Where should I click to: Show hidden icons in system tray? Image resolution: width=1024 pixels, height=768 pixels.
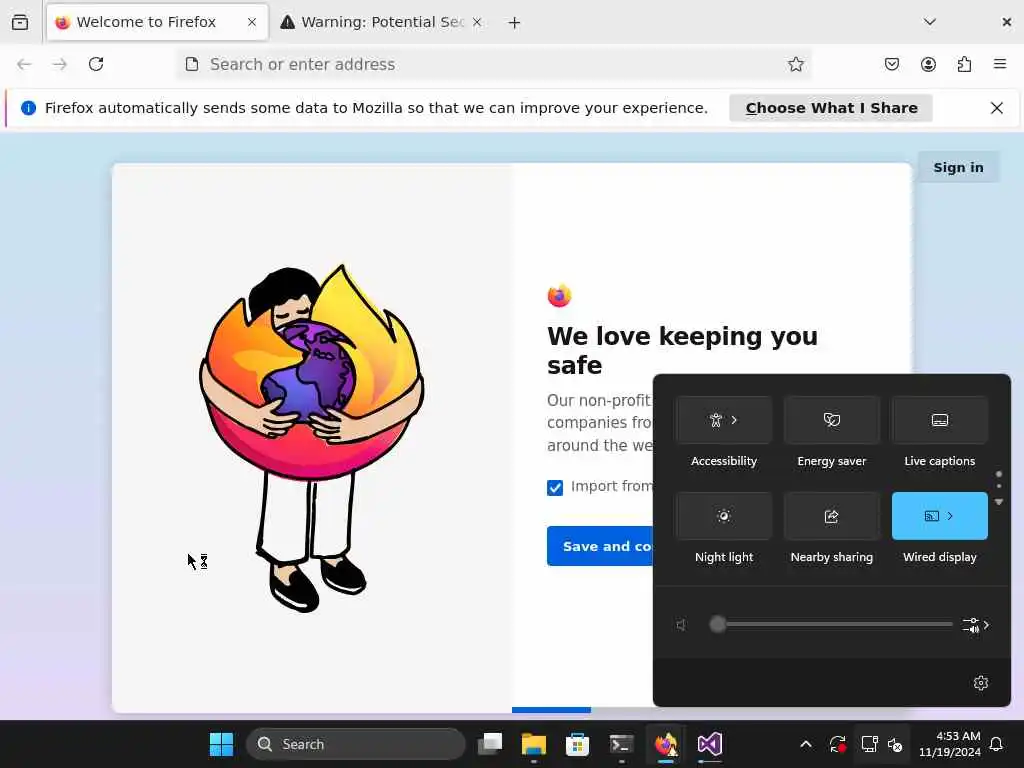[x=806, y=744]
